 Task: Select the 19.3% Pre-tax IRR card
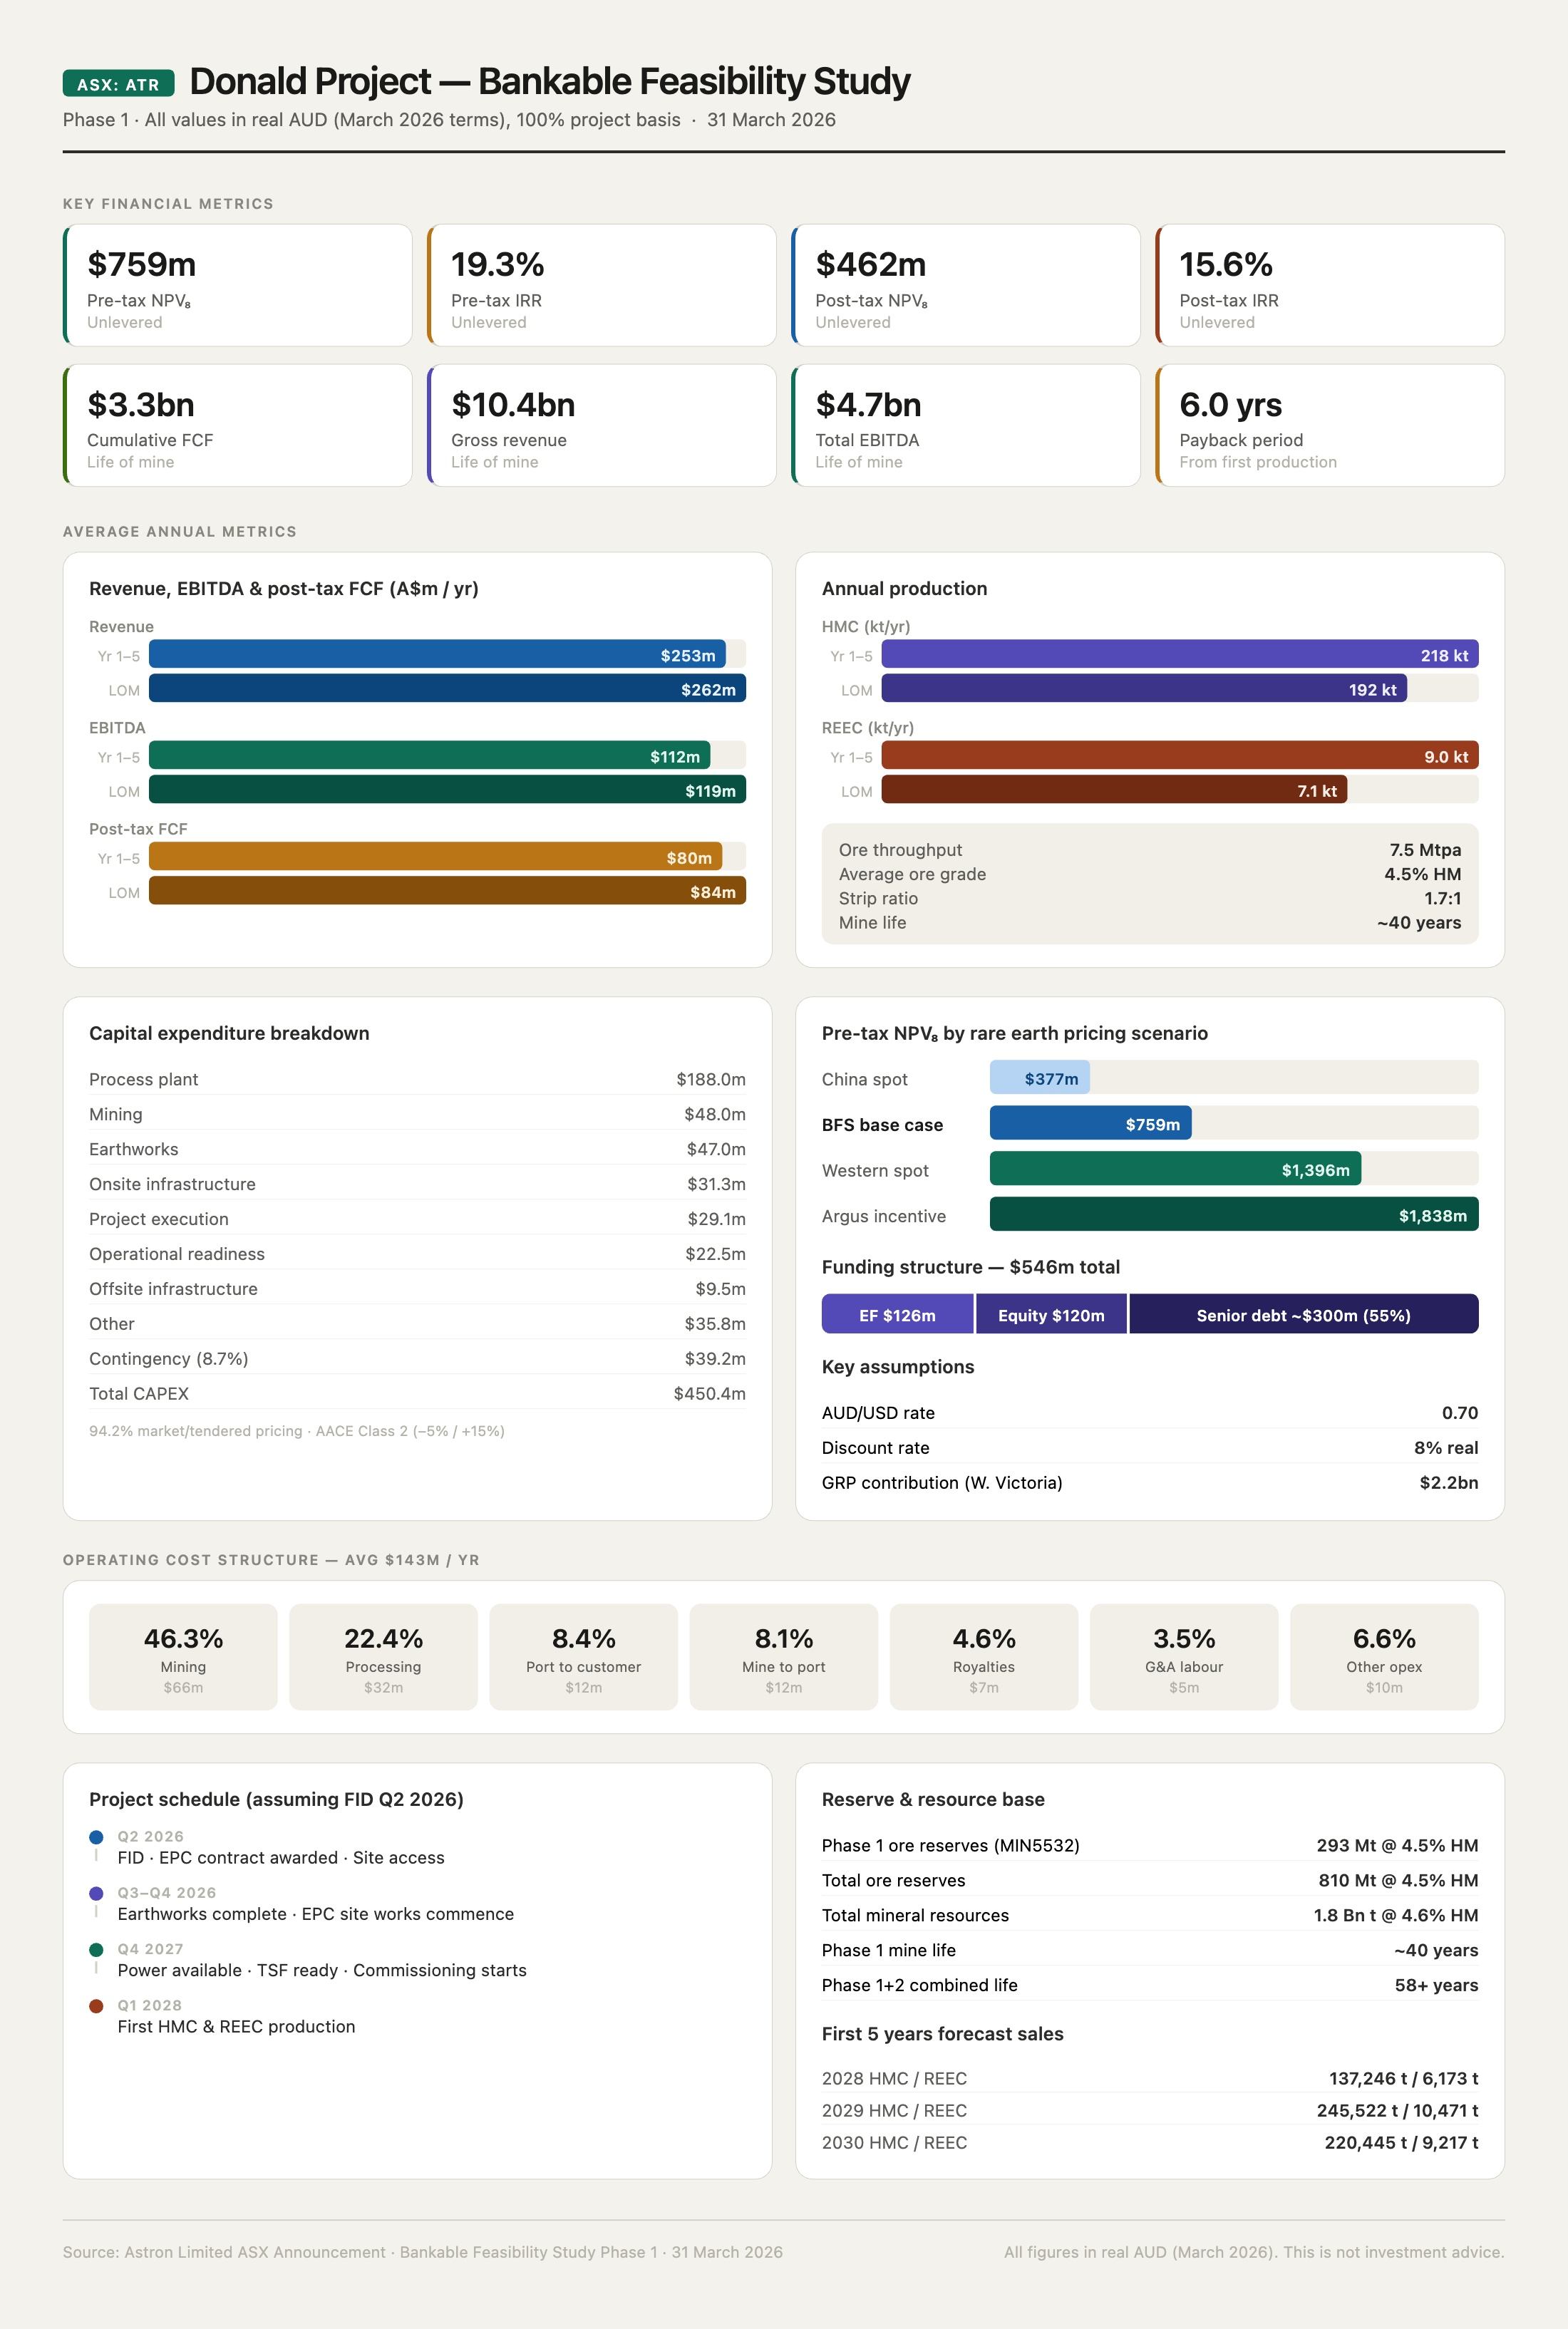[x=602, y=286]
